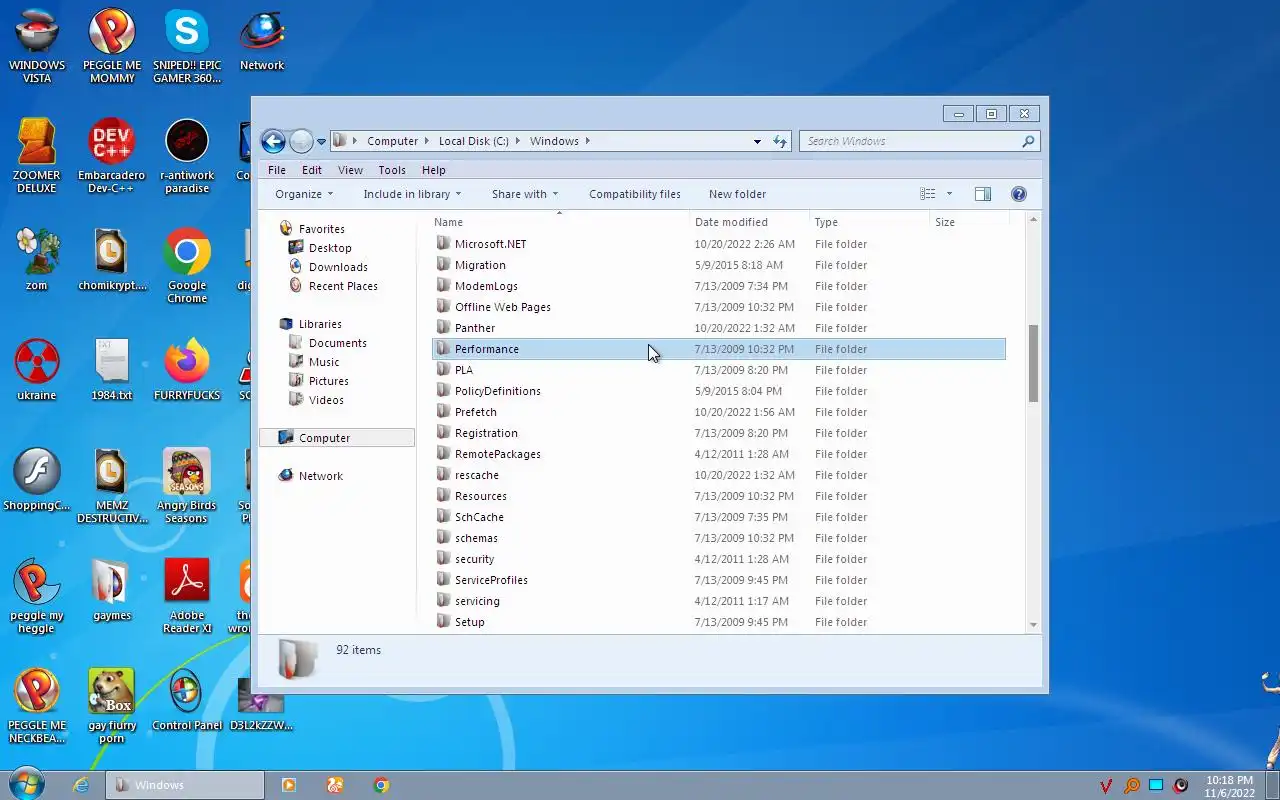The width and height of the screenshot is (1280, 800).
Task: Select Libraries in navigation pane
Action: pos(320,324)
